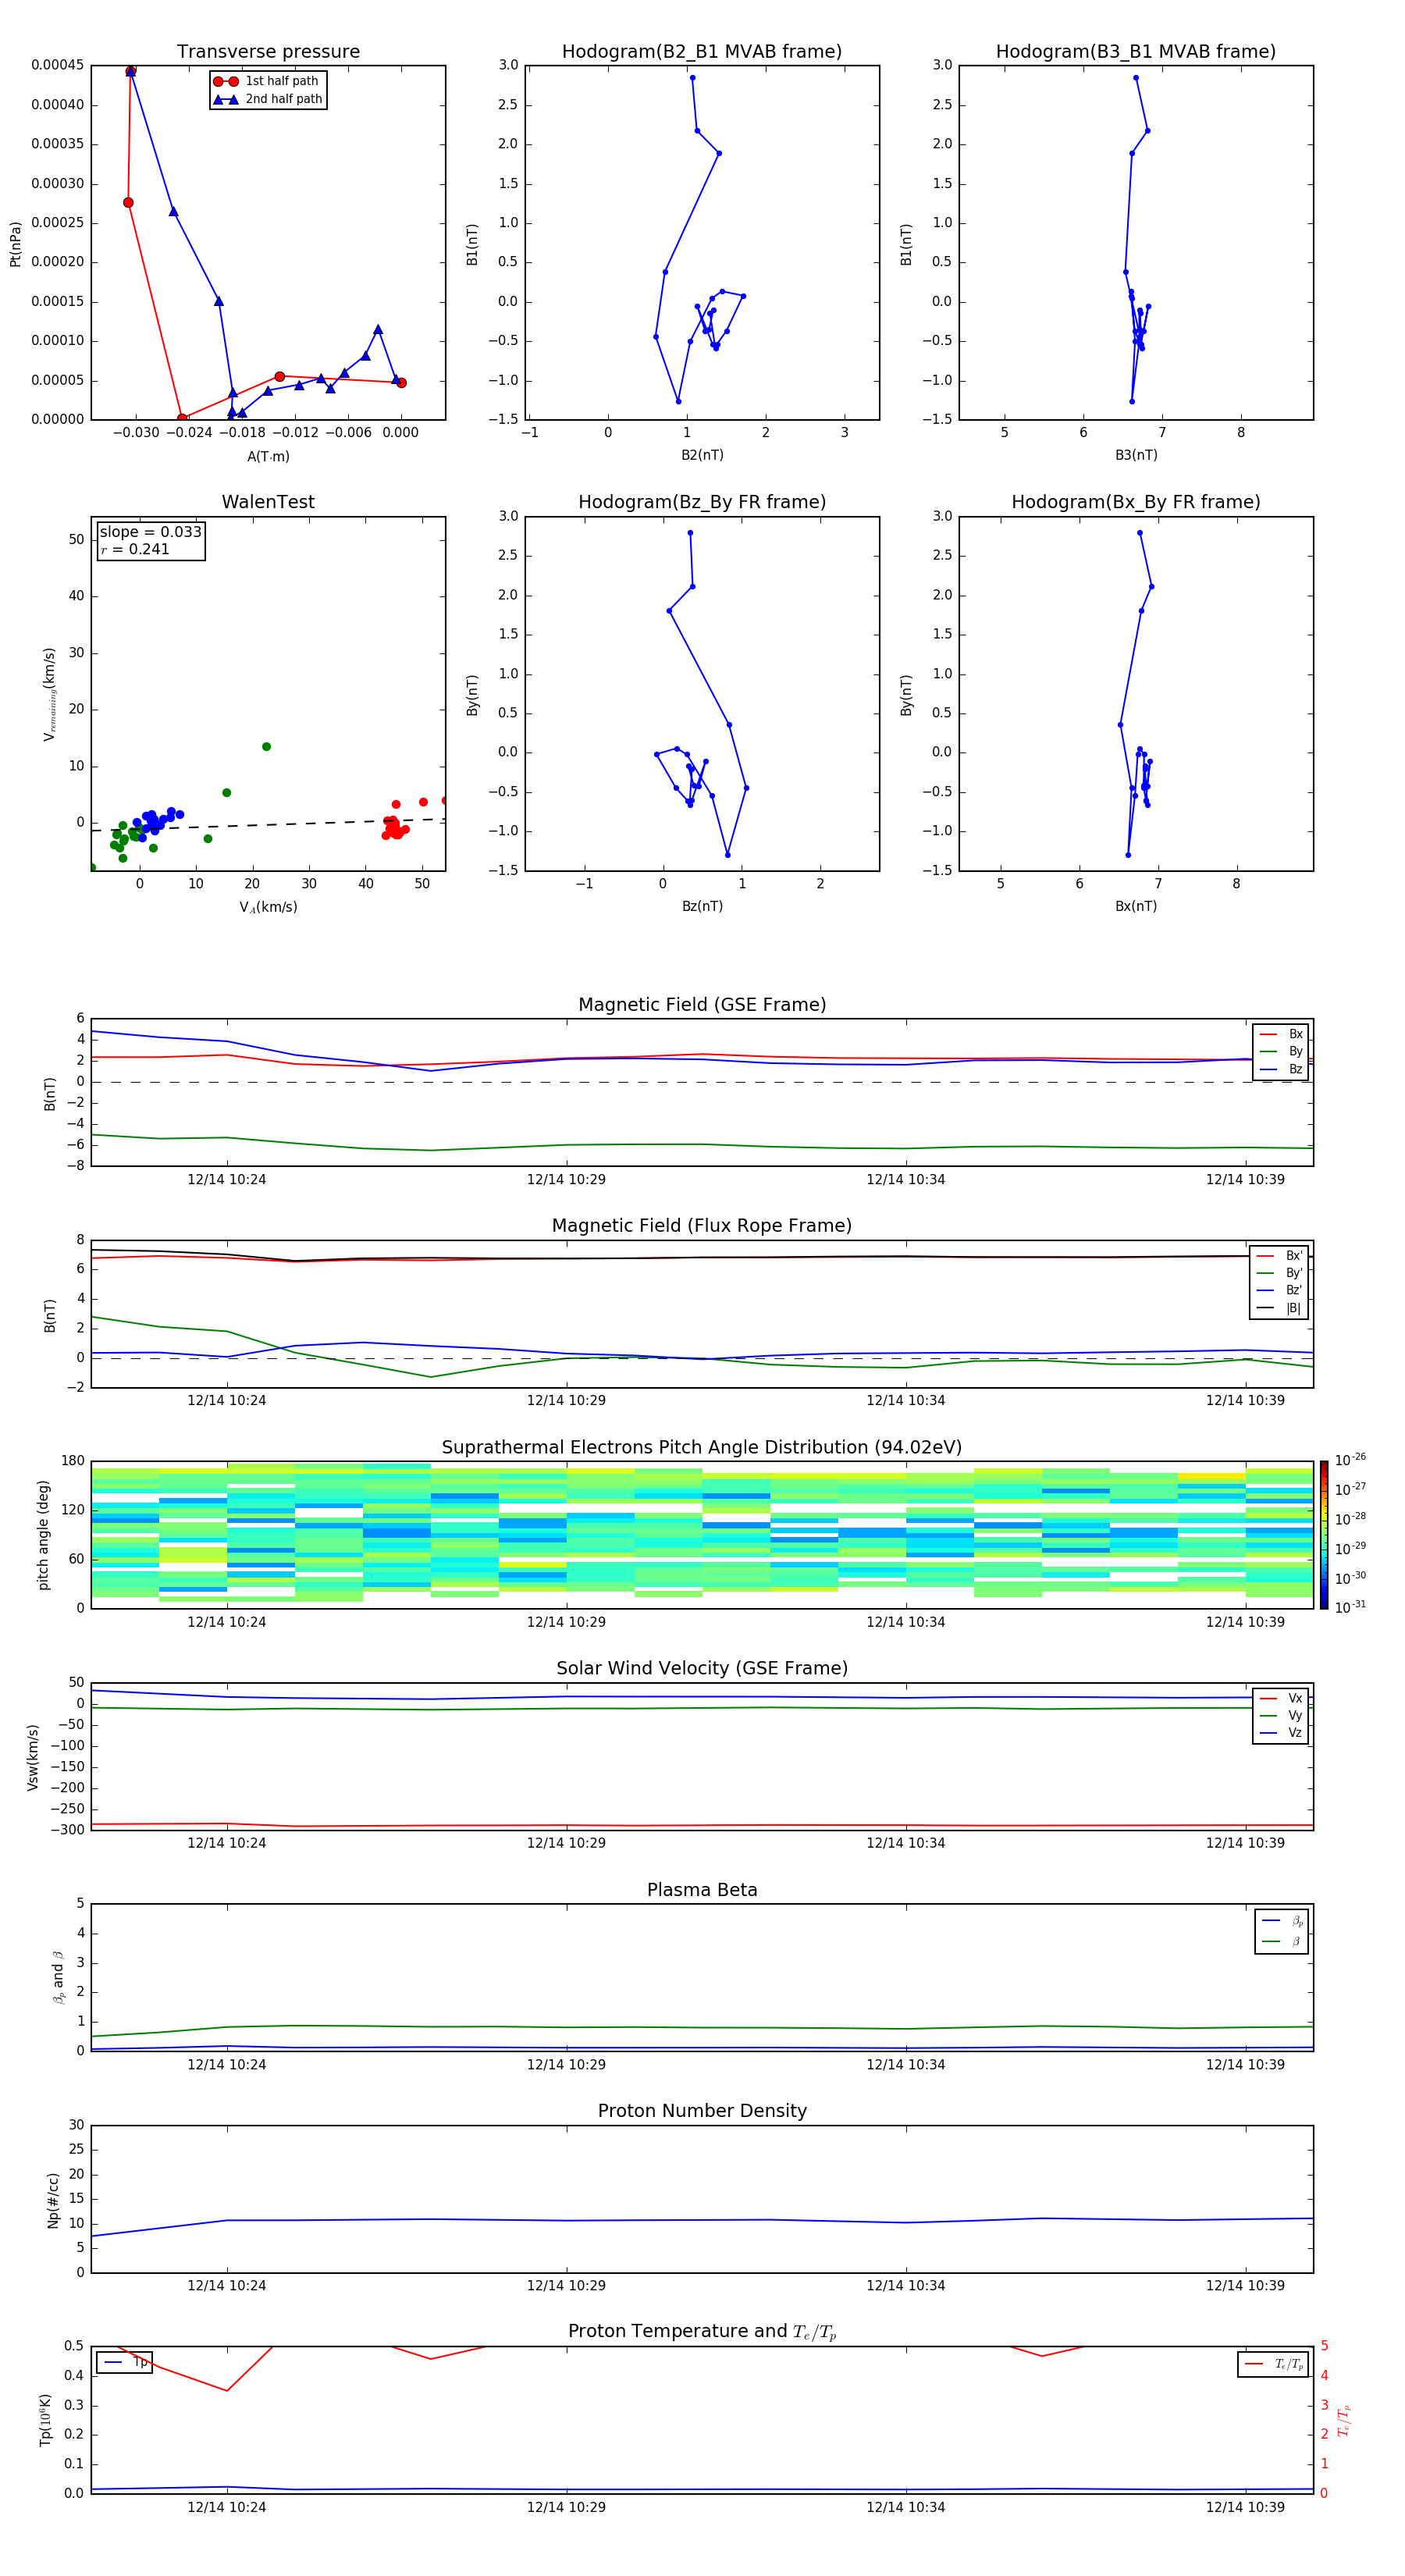Click the 'Transverse pressure' plot title
Image resolution: width=1405 pixels, height=2576 pixels.
(268, 51)
